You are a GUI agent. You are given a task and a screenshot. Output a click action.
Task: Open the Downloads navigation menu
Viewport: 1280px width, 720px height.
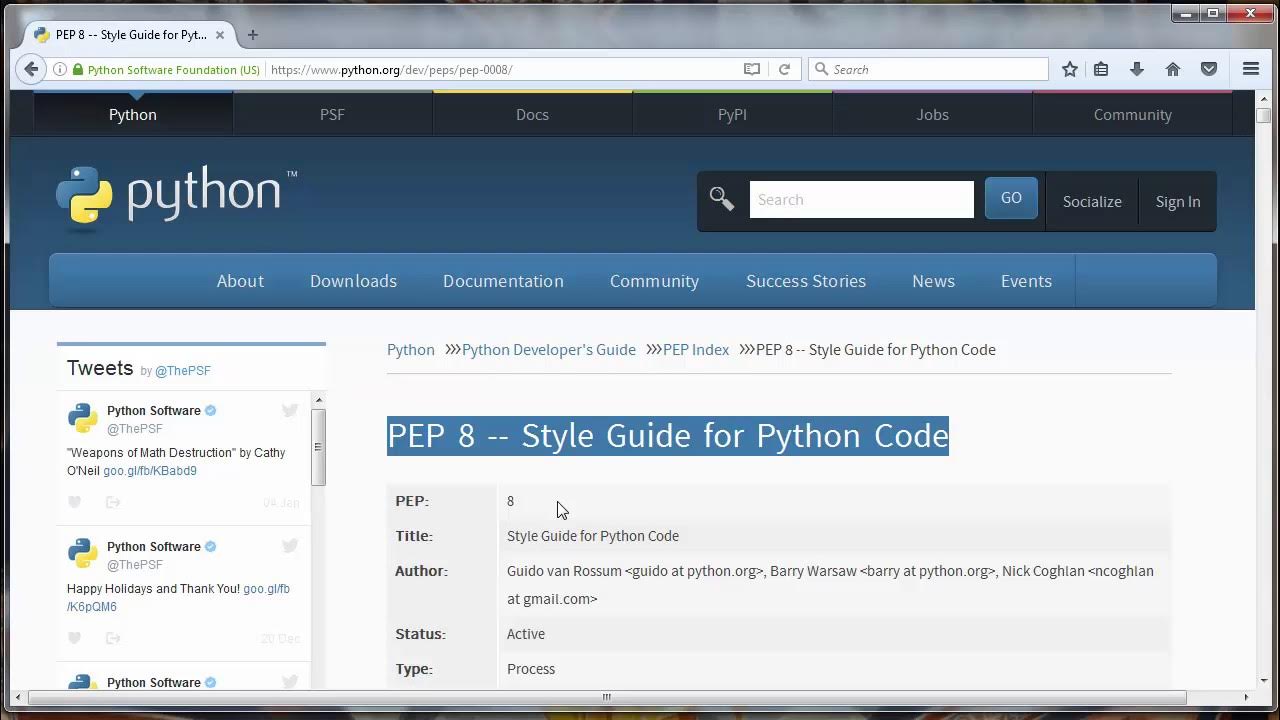click(x=353, y=281)
